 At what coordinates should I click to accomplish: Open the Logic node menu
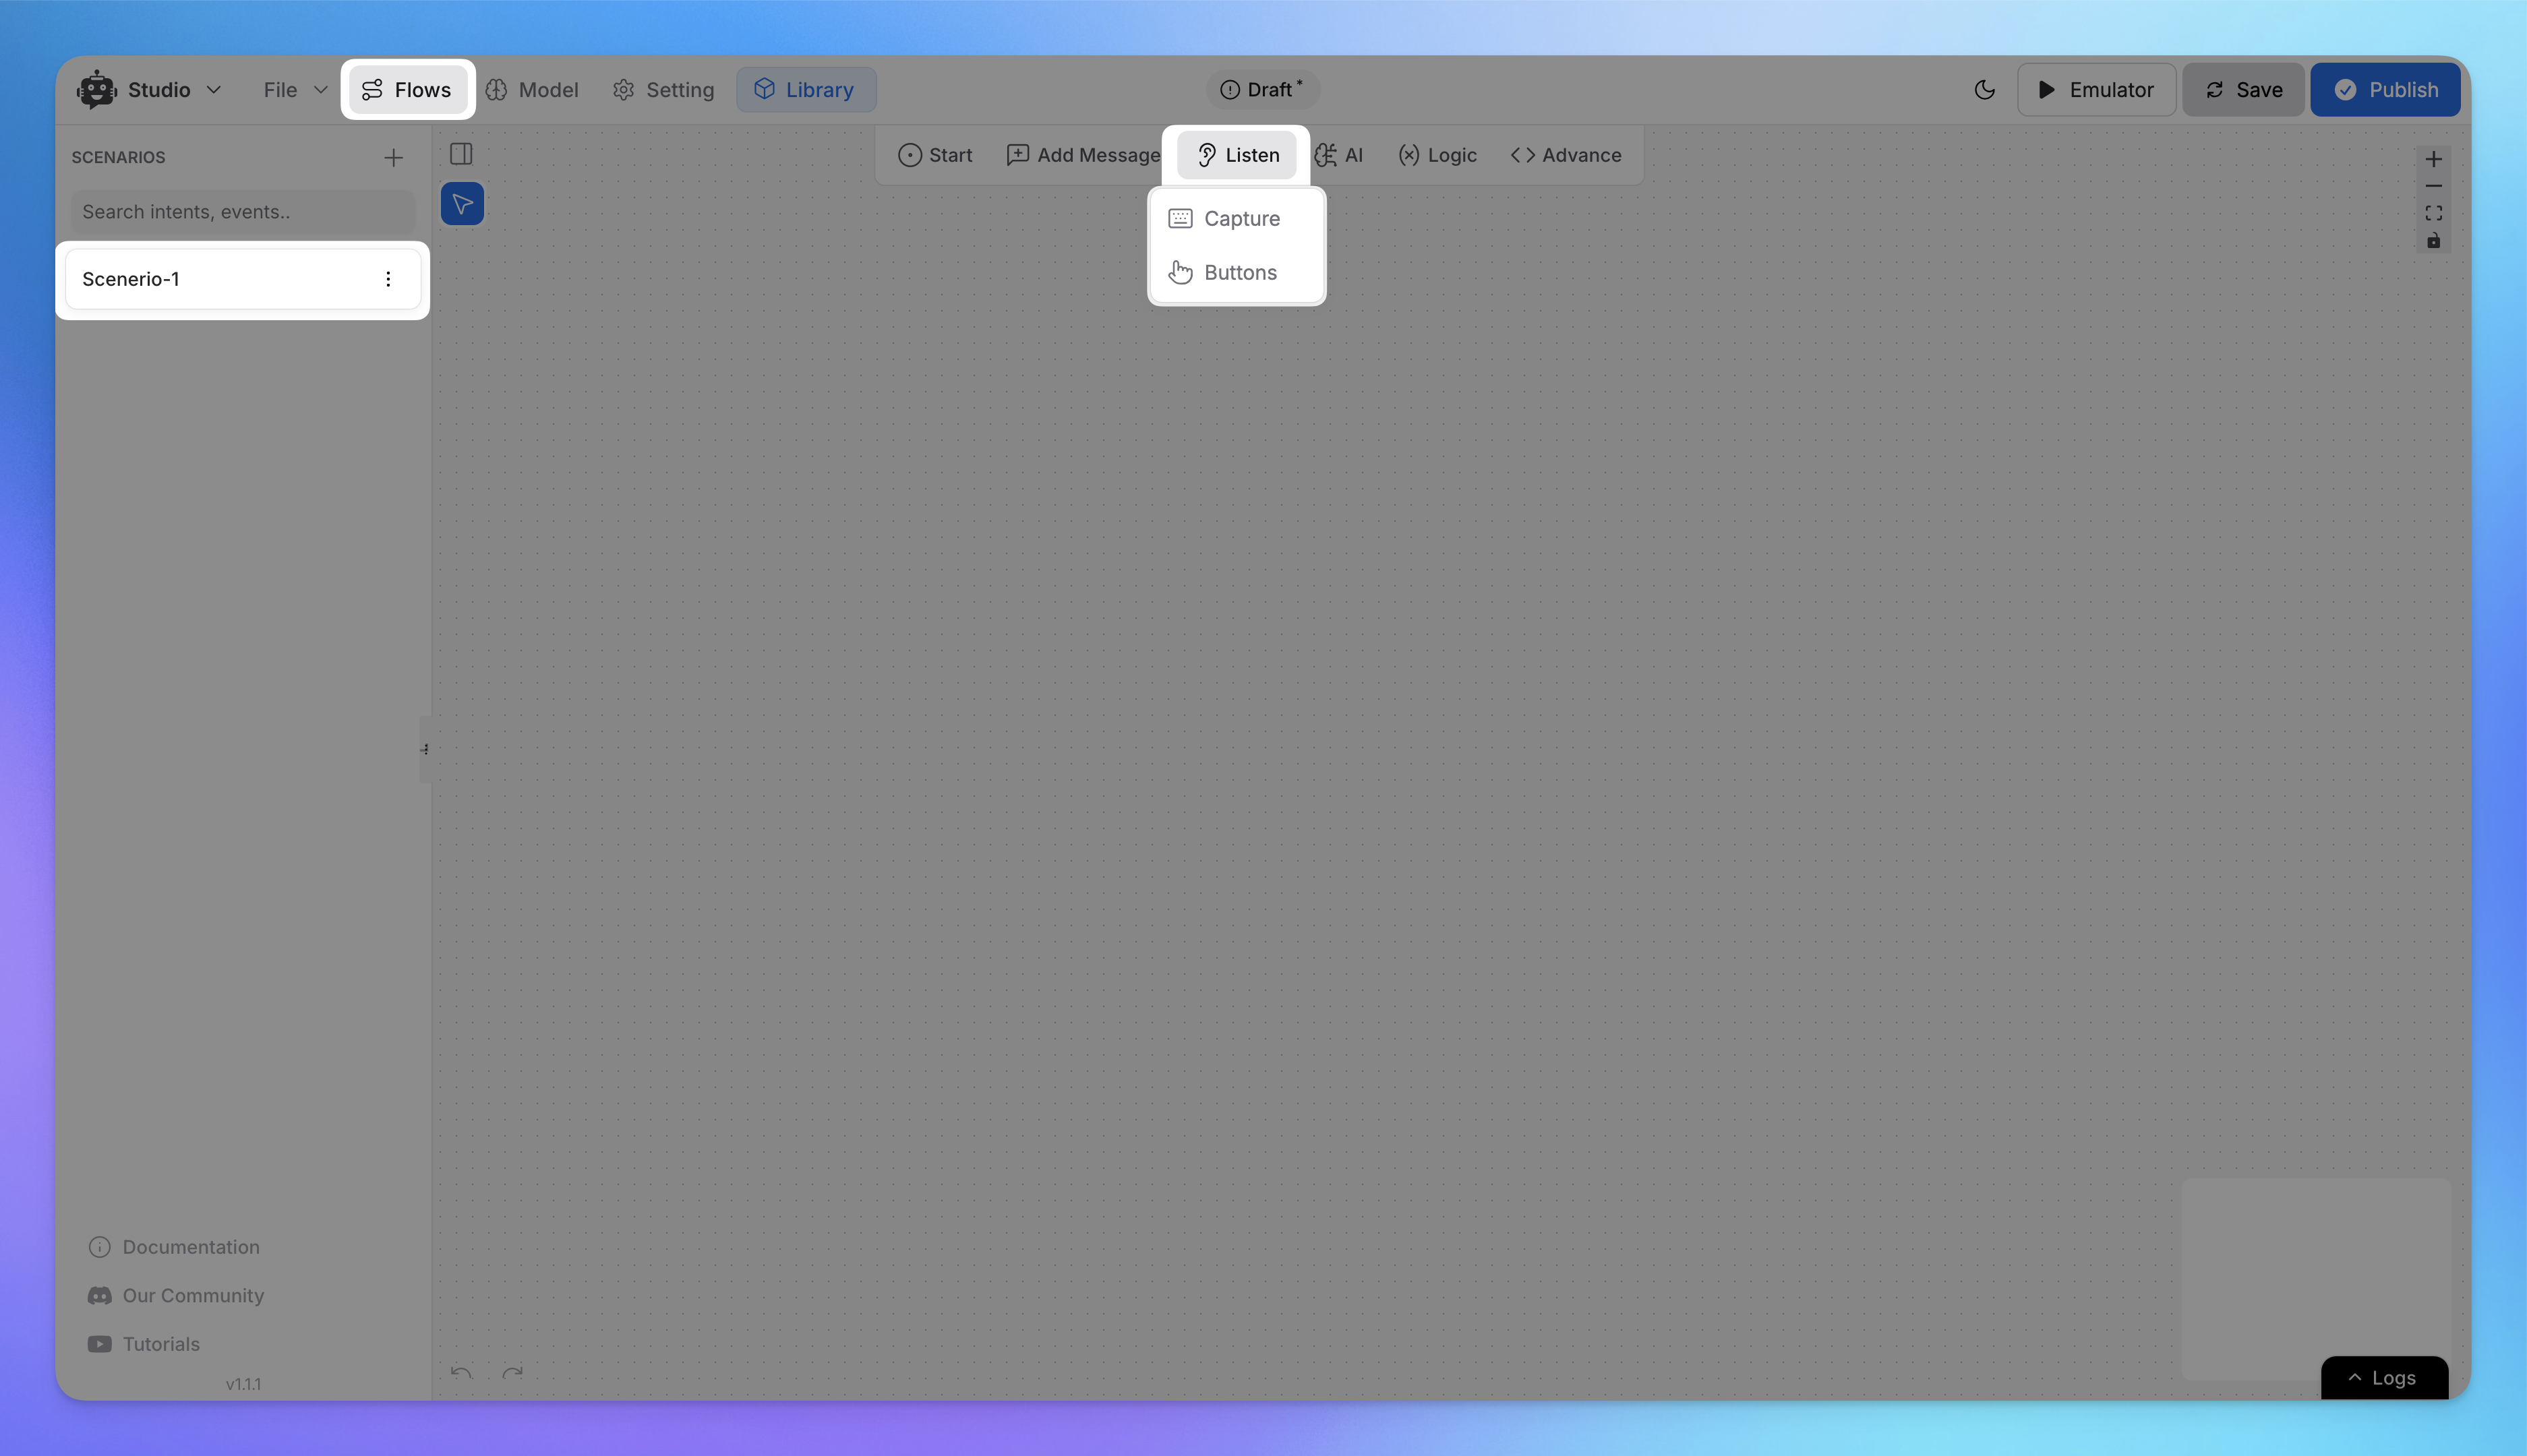pyautogui.click(x=1437, y=155)
